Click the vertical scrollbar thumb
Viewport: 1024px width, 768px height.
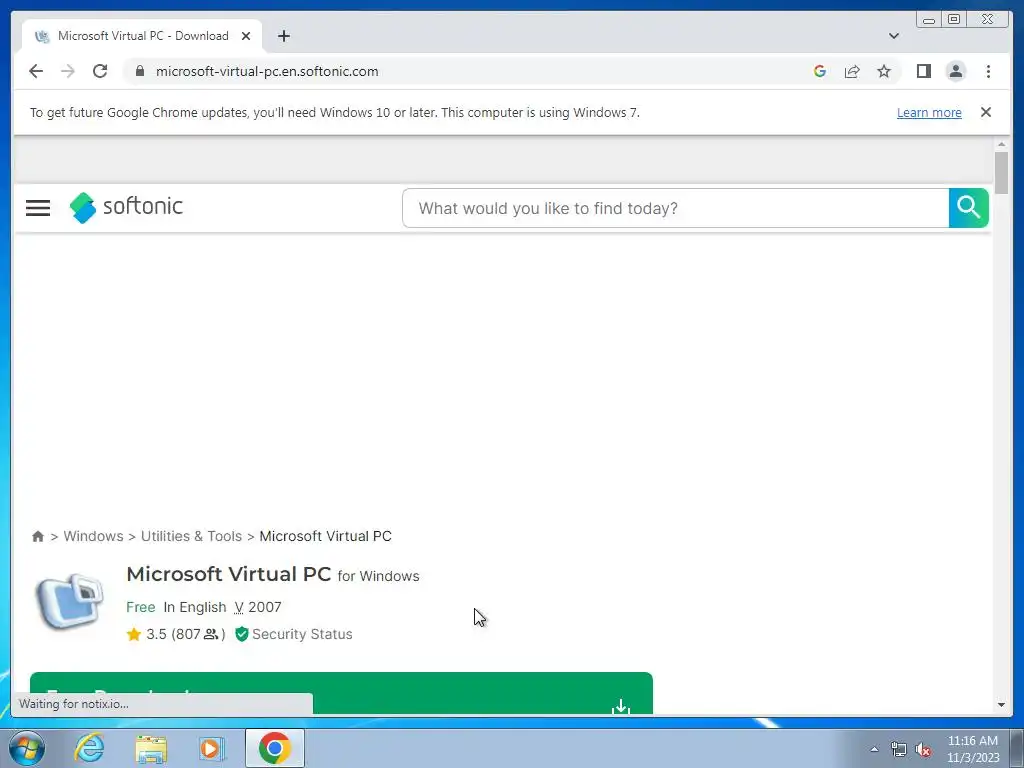click(x=1001, y=172)
